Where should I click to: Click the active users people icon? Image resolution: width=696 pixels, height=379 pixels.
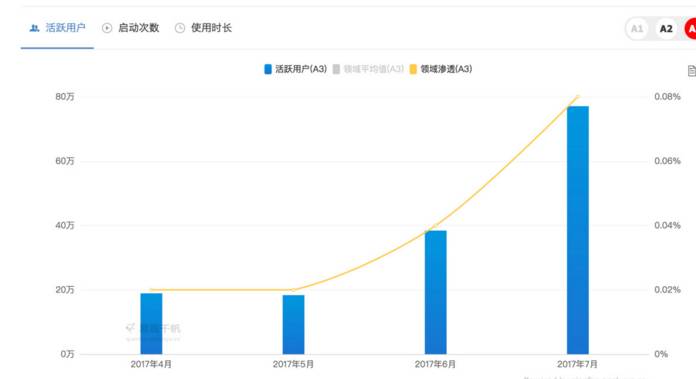point(34,28)
